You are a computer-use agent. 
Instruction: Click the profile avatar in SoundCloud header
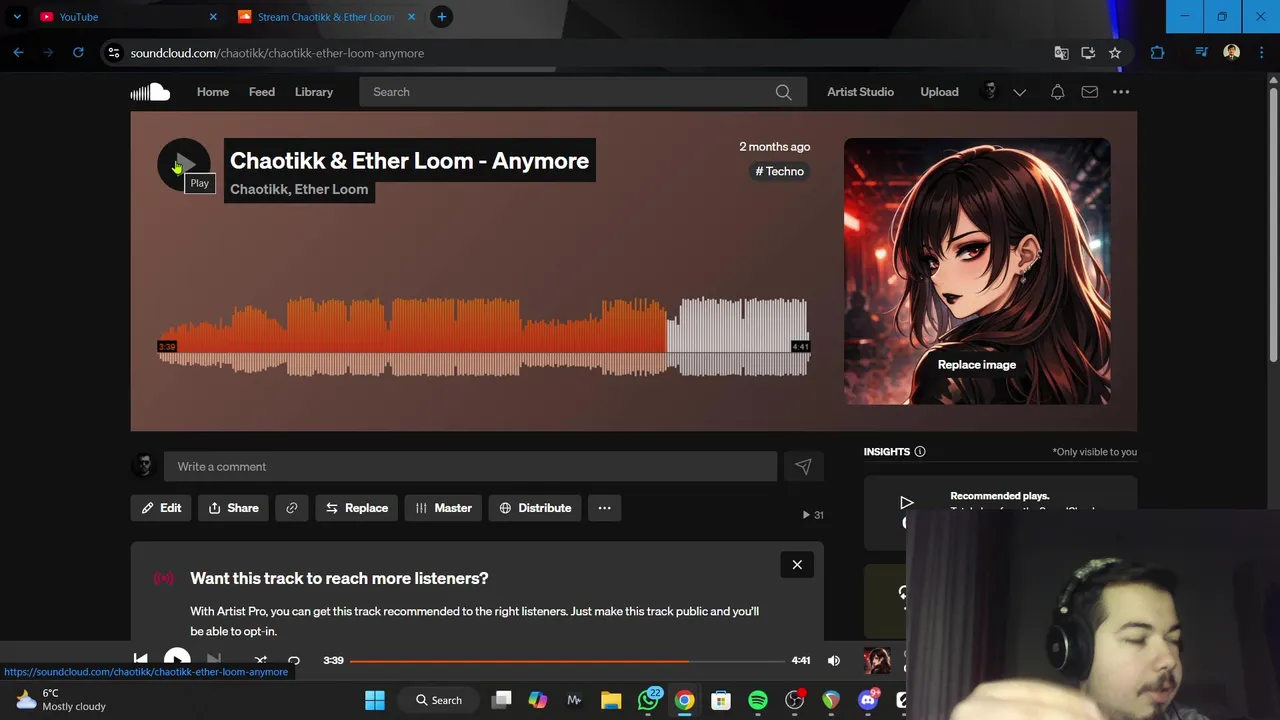click(990, 92)
